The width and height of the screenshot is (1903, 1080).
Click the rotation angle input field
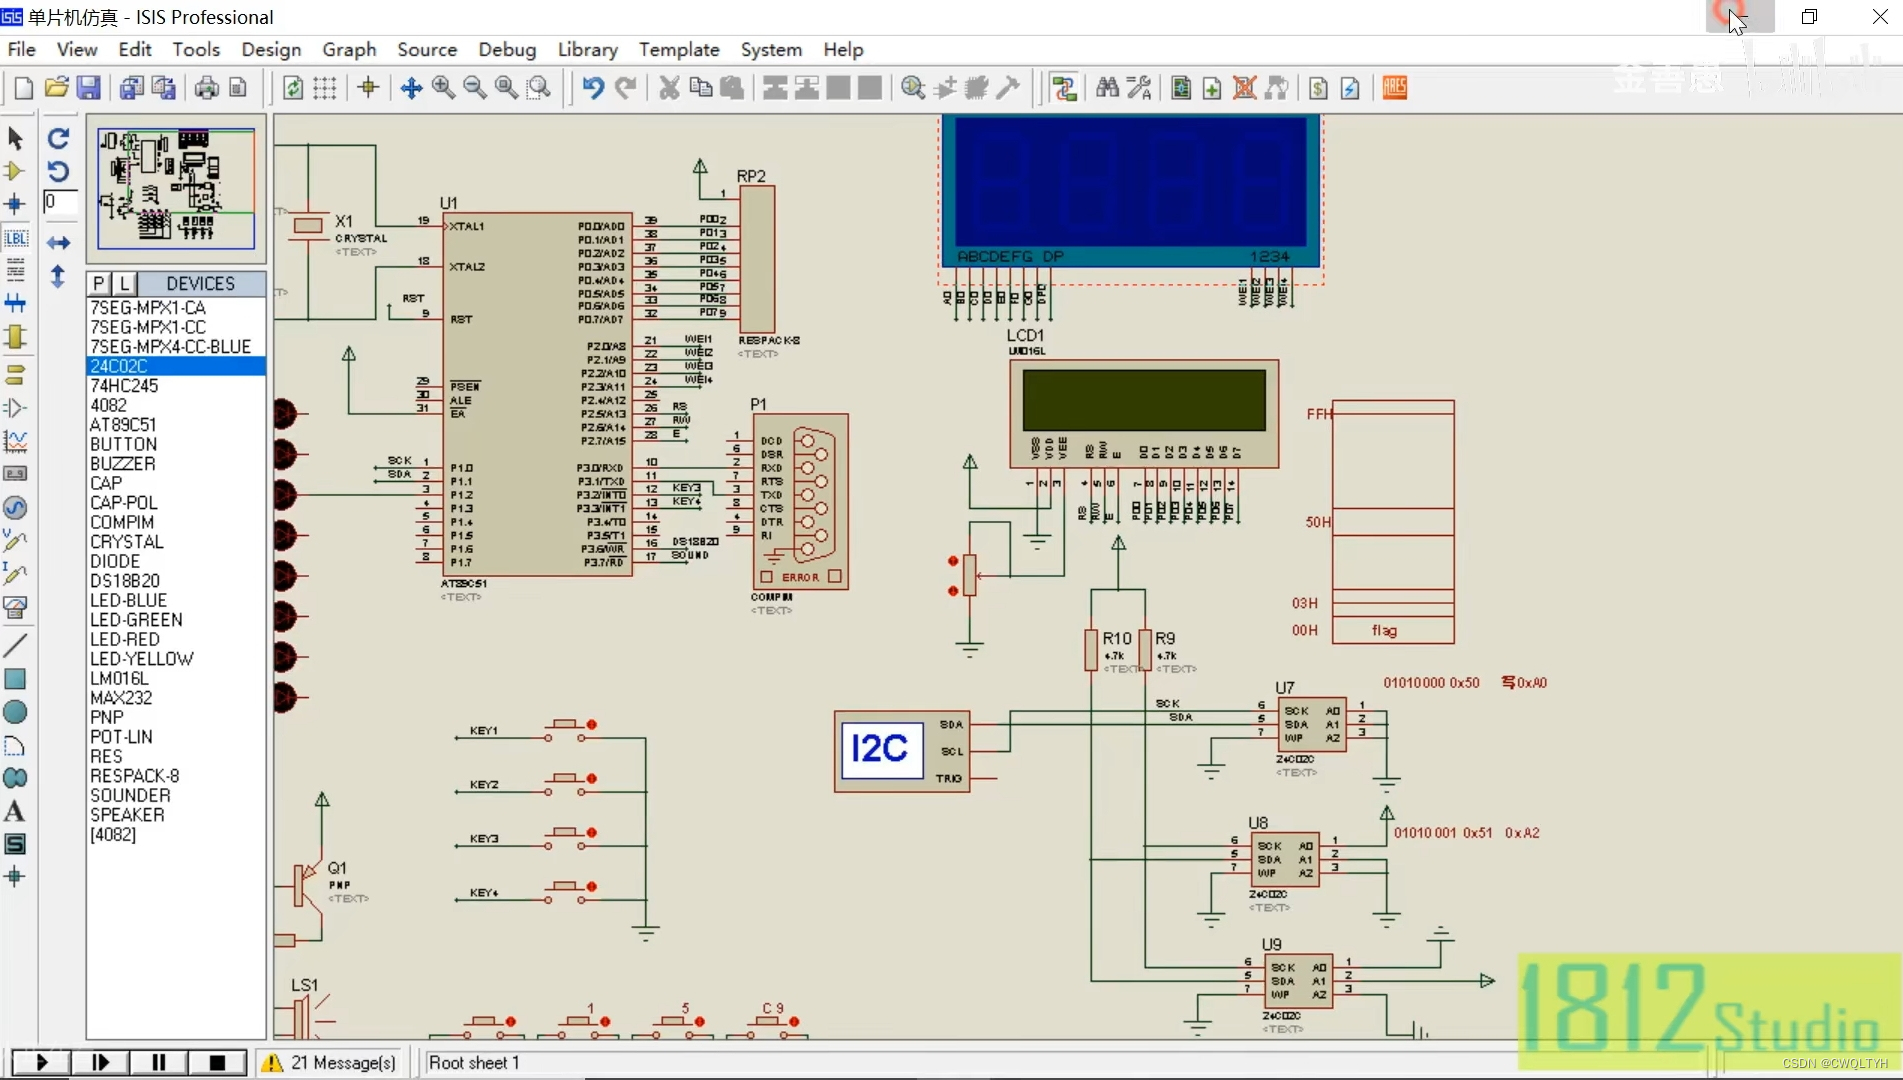point(60,202)
